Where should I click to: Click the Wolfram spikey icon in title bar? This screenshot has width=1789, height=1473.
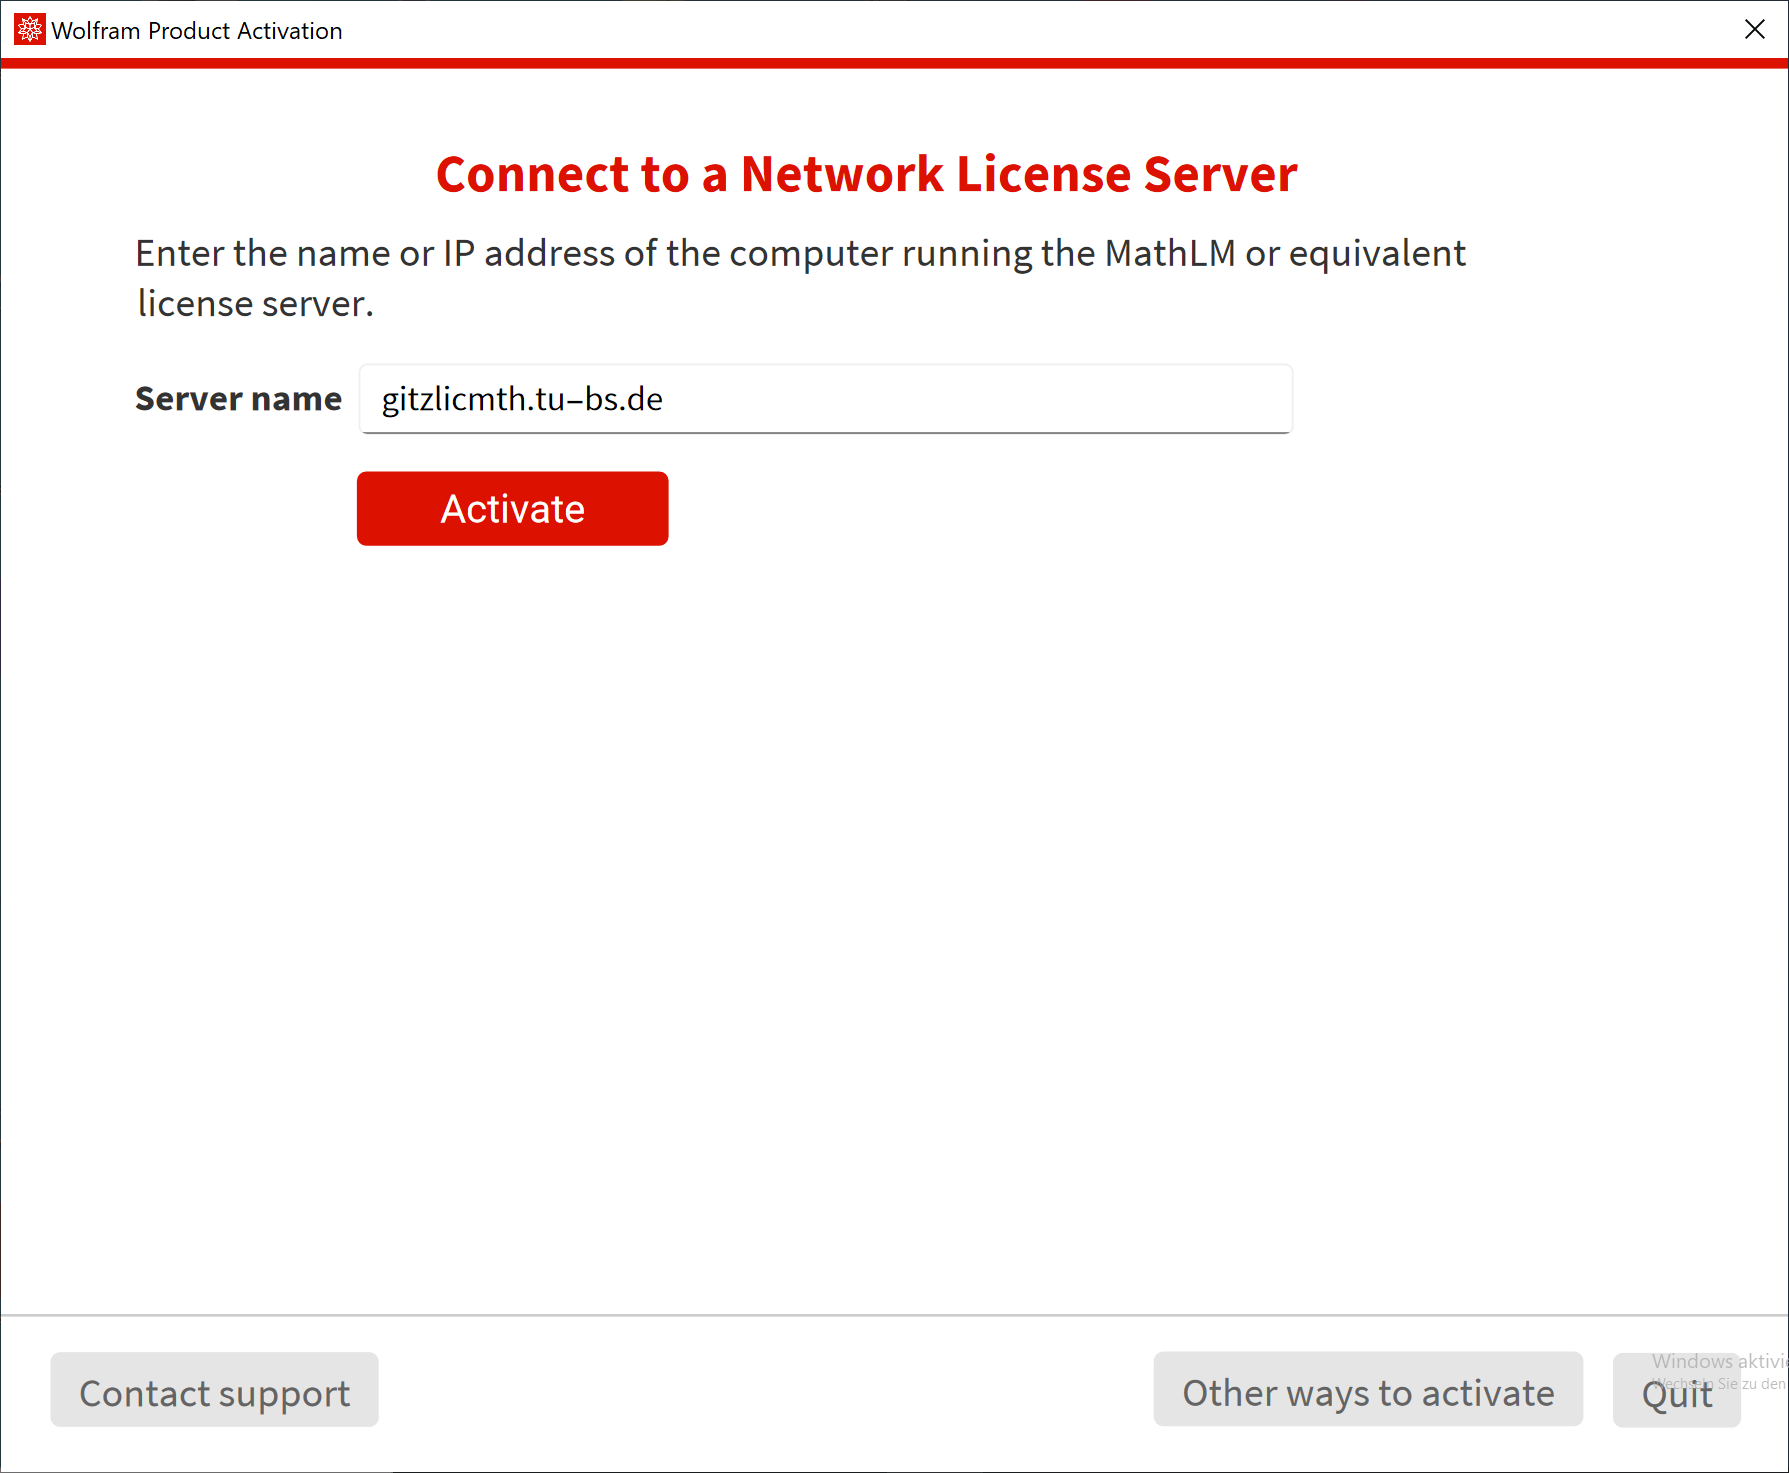(30, 30)
